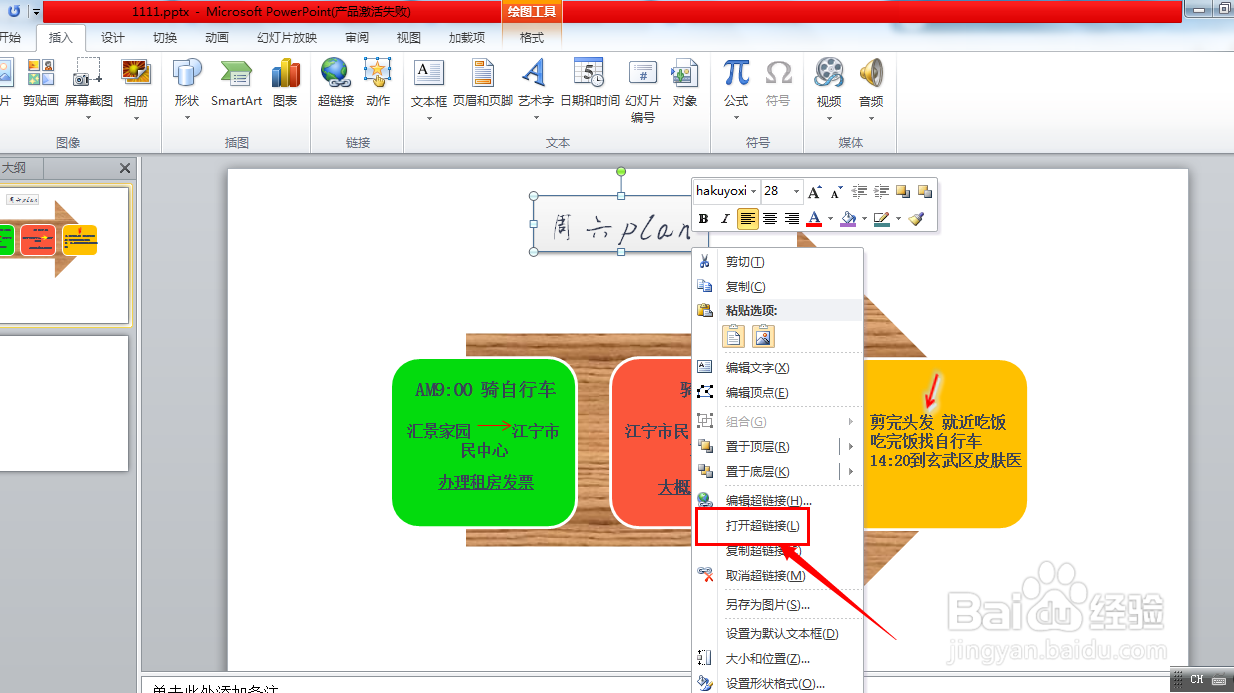Open the hakuyoxi font name dropdown
The image size is (1234, 693).
(753, 191)
